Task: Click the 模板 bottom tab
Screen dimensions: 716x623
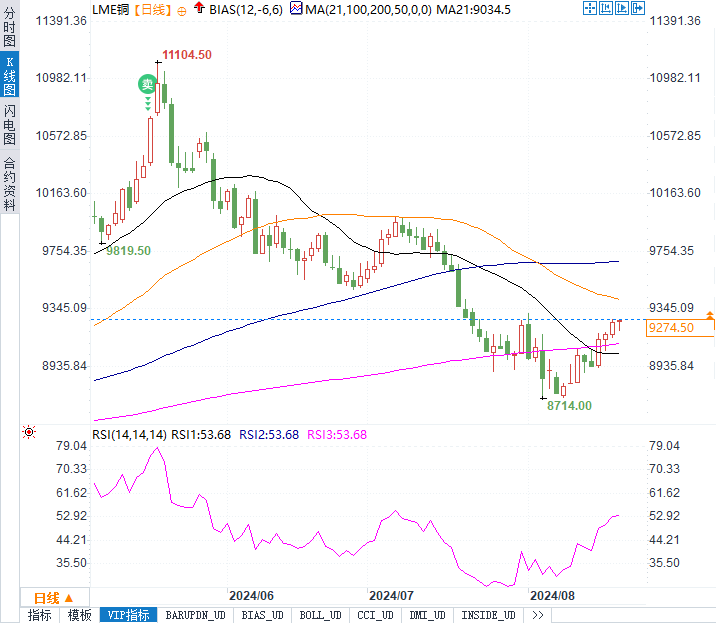Action: tap(79, 615)
